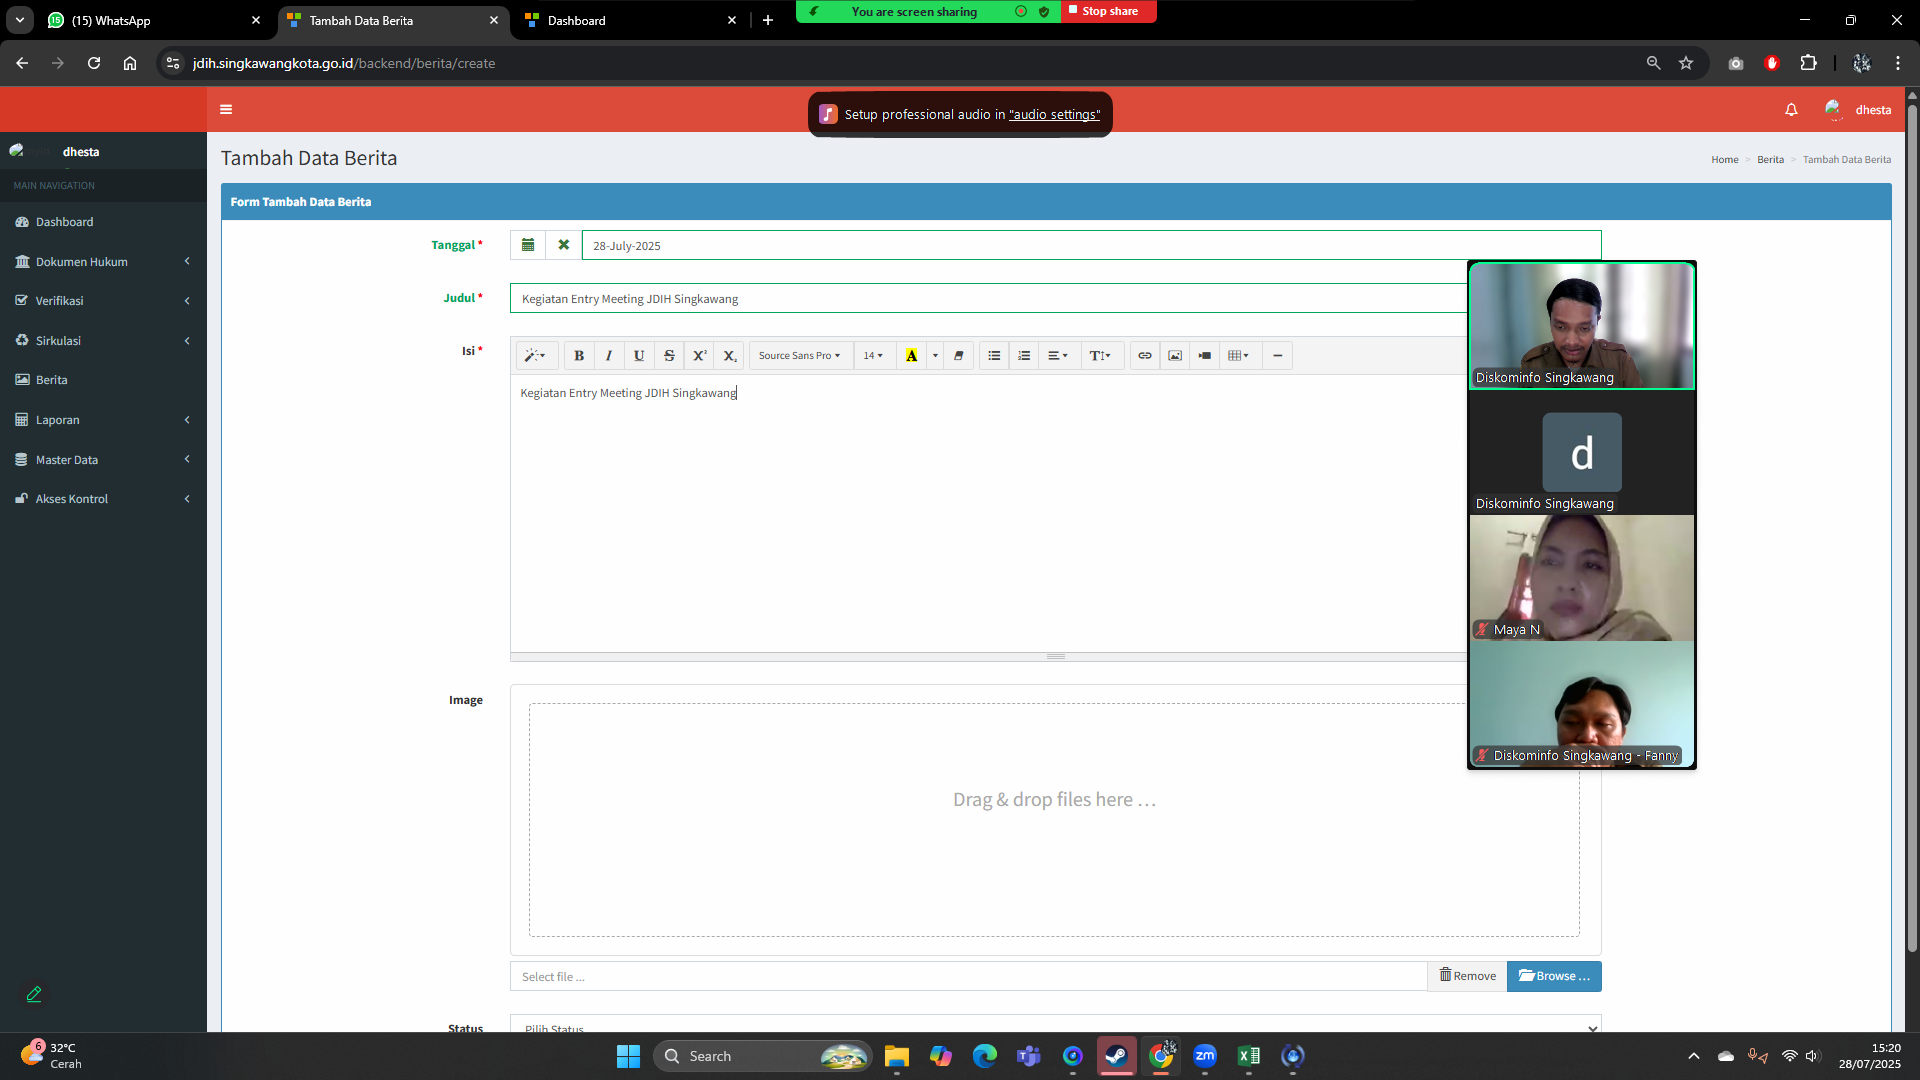The height and width of the screenshot is (1080, 1920).
Task: Toggle strikethrough formatting in editor
Action: click(669, 356)
